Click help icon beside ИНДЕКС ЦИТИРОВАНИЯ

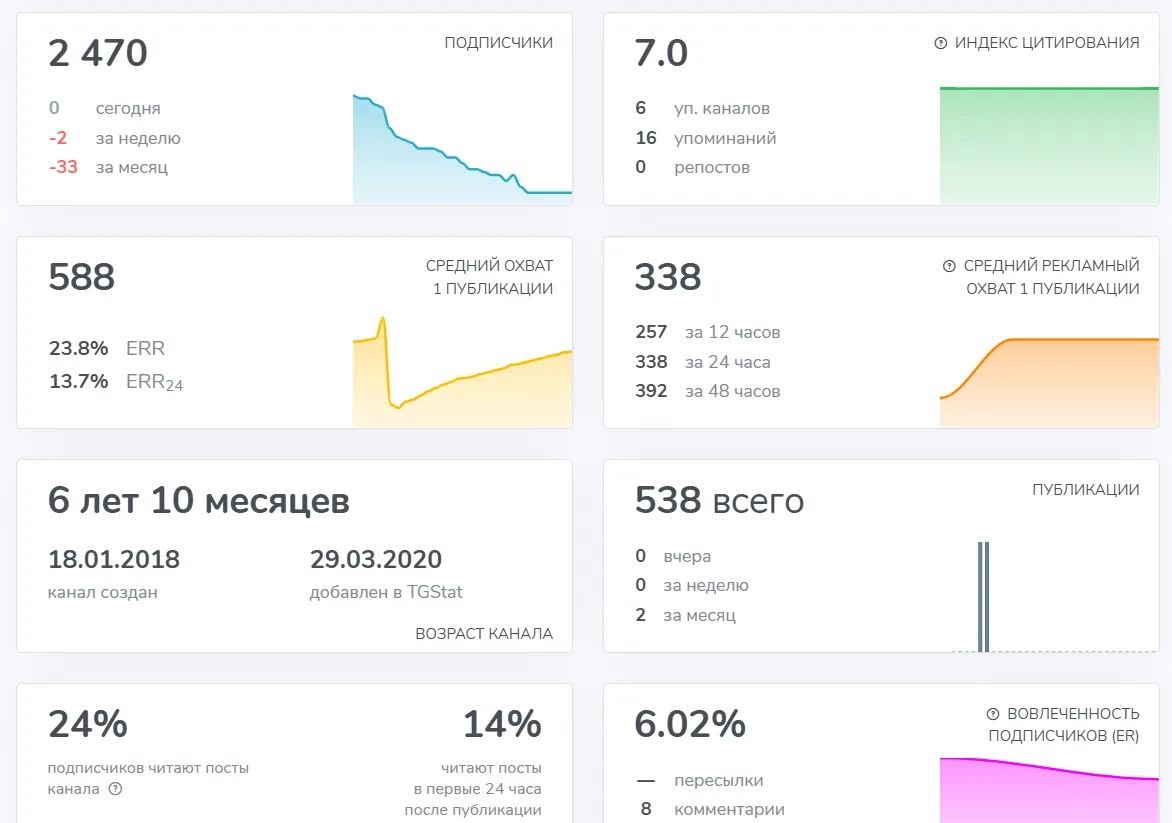pyautogui.click(x=940, y=43)
